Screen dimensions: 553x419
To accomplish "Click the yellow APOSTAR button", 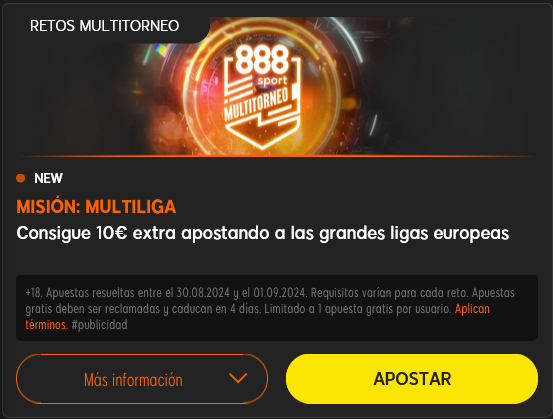I will pos(412,379).
